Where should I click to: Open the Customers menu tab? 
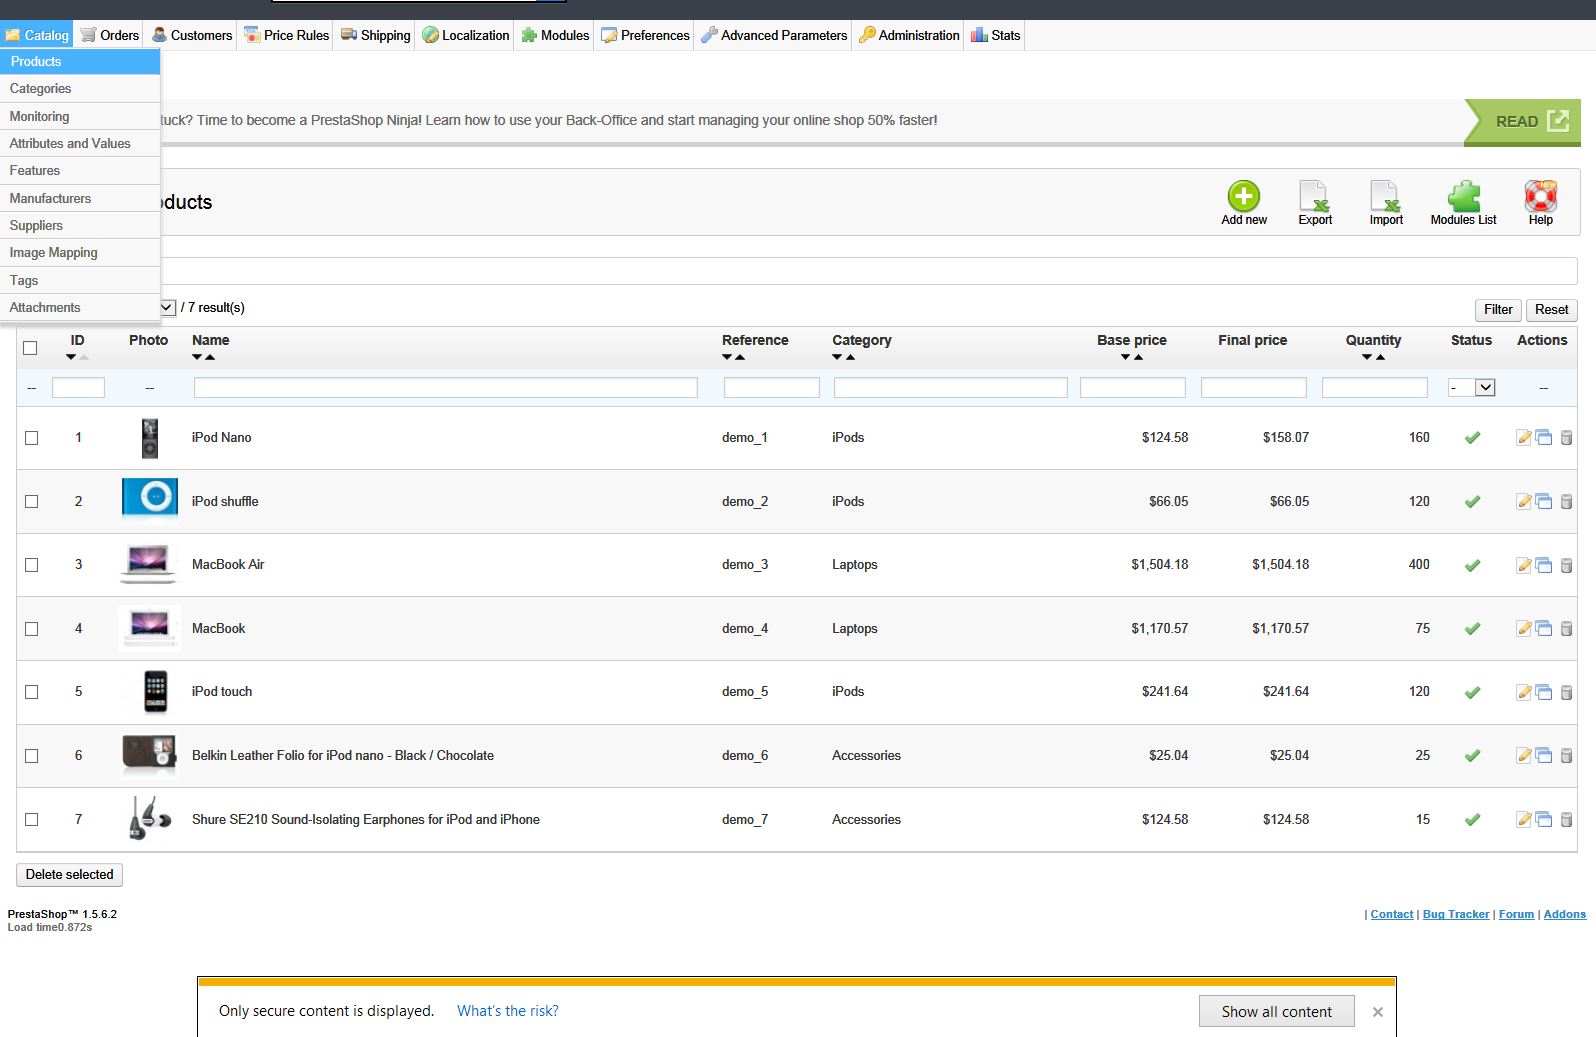tap(191, 35)
